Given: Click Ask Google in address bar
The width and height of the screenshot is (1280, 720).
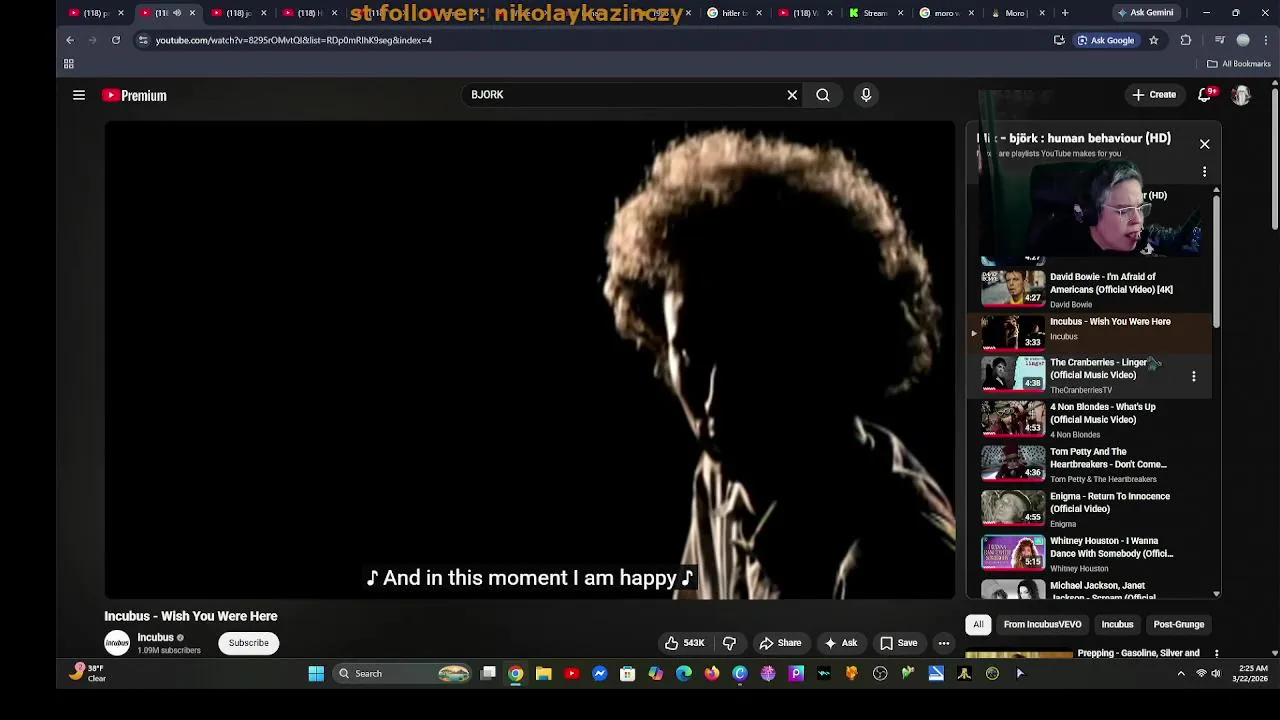Looking at the screenshot, I should click(1105, 40).
